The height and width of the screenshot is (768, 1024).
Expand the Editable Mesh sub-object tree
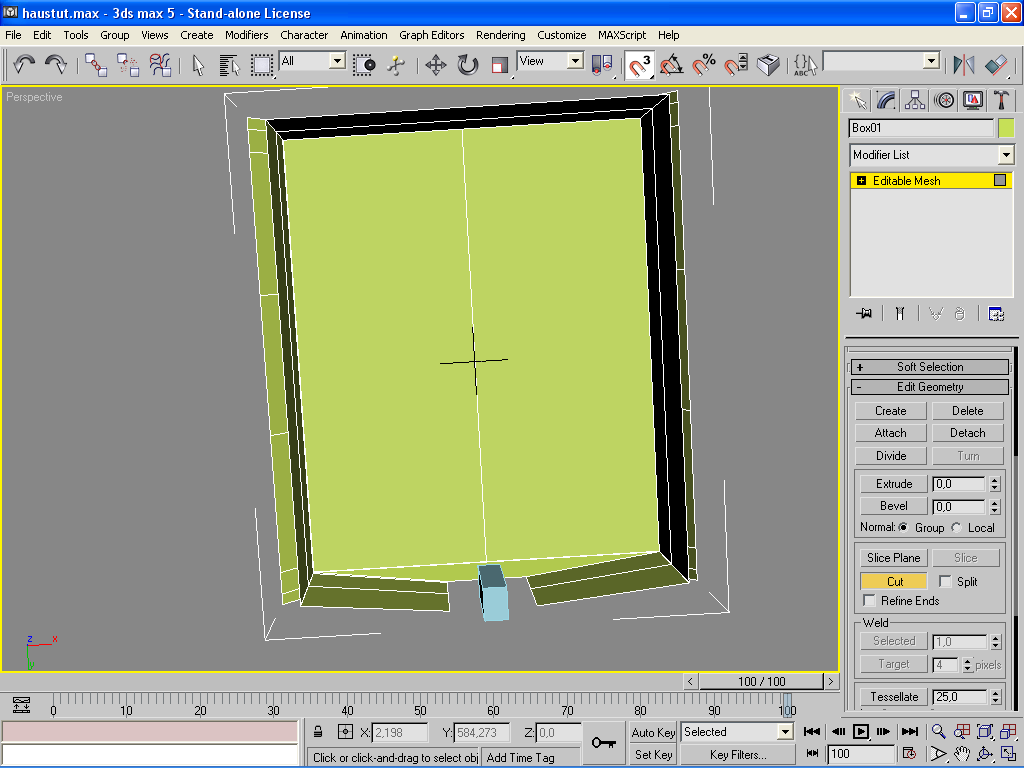[861, 181]
